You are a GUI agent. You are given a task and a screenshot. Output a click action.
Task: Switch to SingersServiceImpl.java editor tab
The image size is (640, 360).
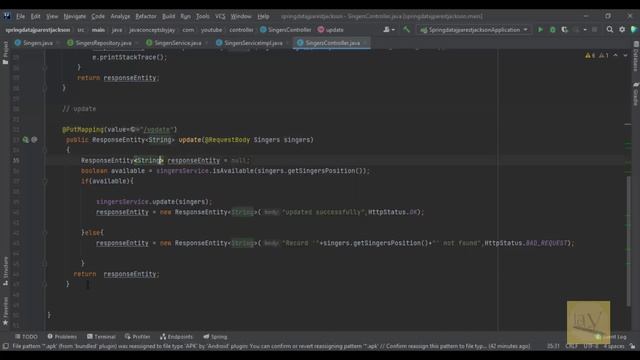point(253,43)
